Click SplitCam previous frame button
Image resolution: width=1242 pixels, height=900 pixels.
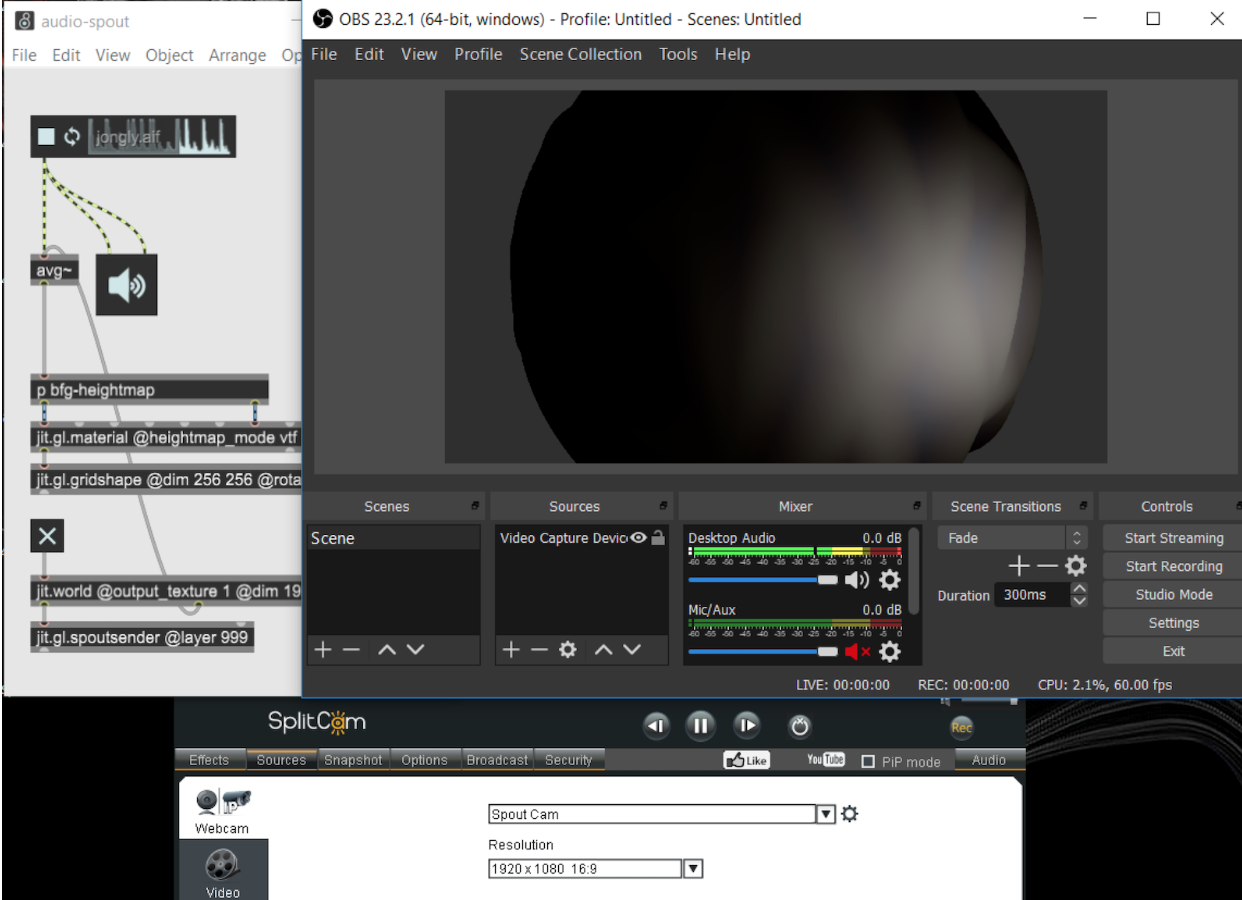[x=656, y=726]
